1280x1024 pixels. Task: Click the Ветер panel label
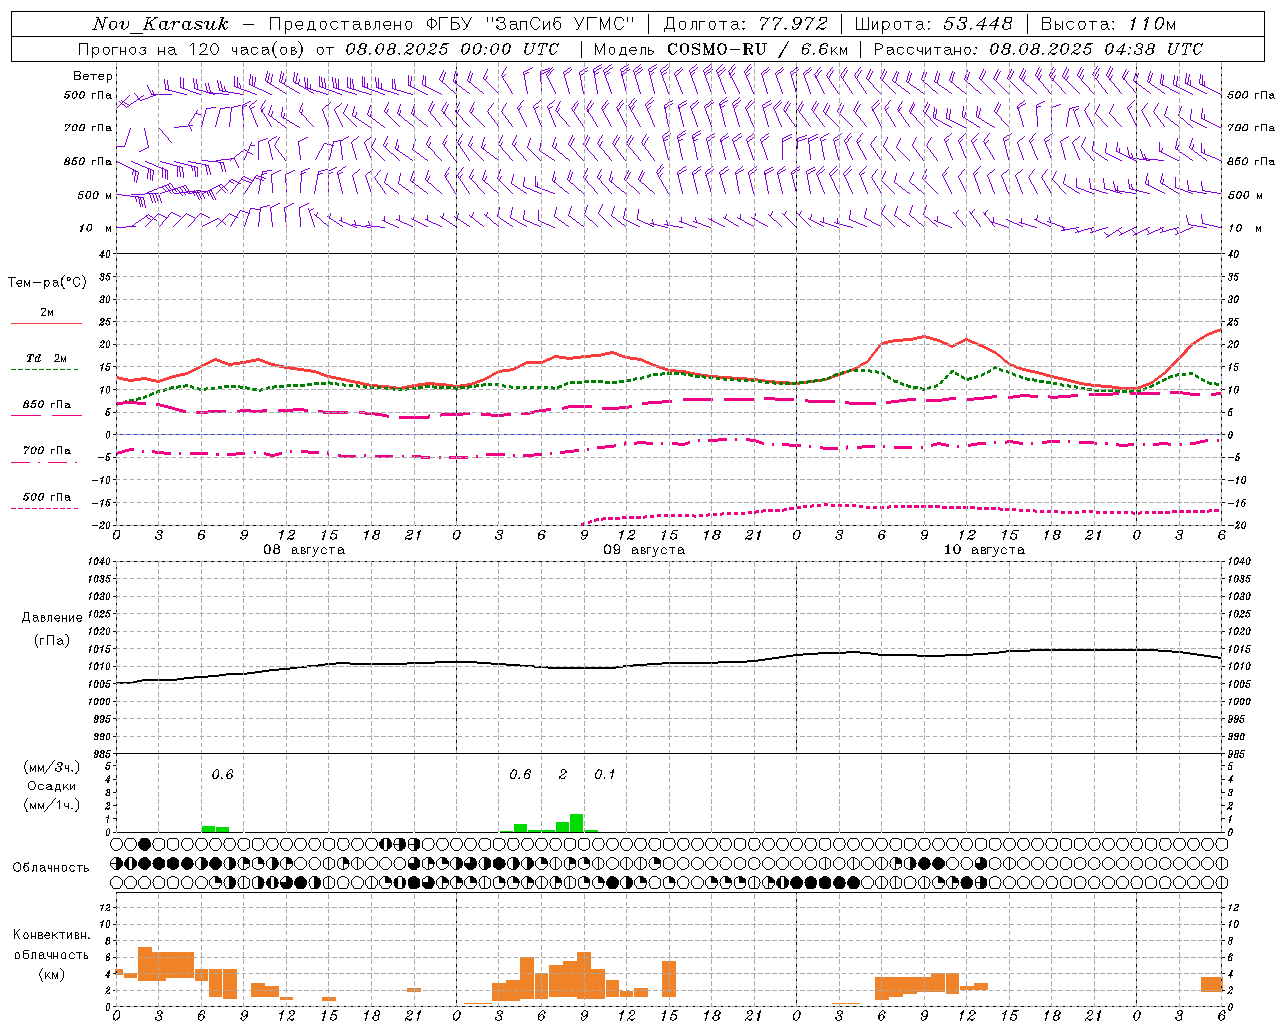coord(92,76)
